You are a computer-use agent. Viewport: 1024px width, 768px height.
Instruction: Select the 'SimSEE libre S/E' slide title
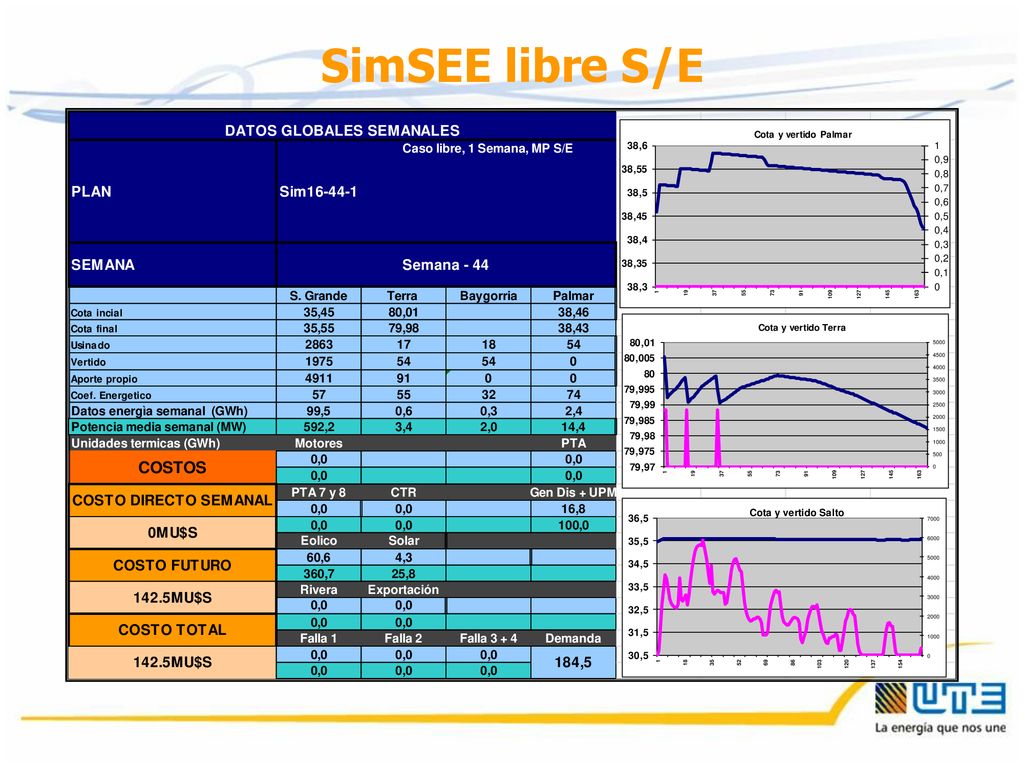511,66
